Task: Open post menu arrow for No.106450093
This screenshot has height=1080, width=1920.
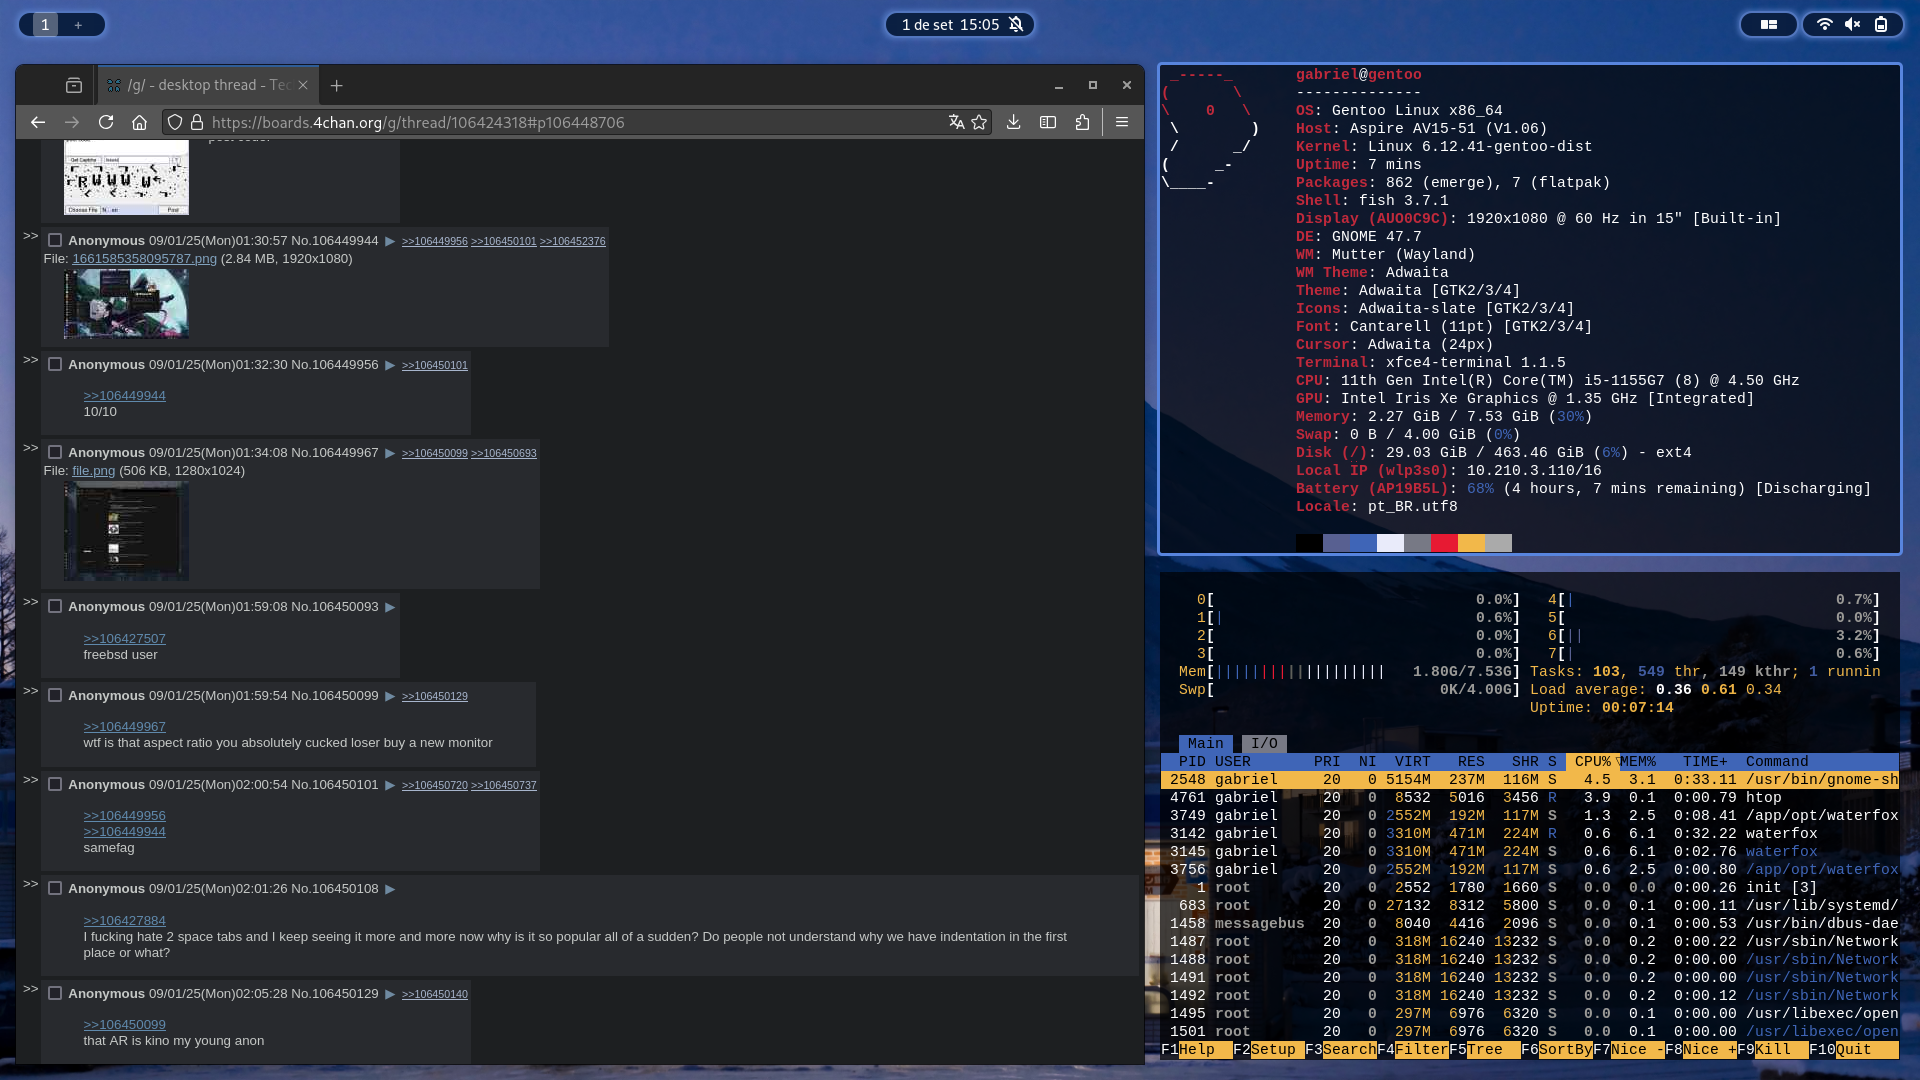Action: 390,607
